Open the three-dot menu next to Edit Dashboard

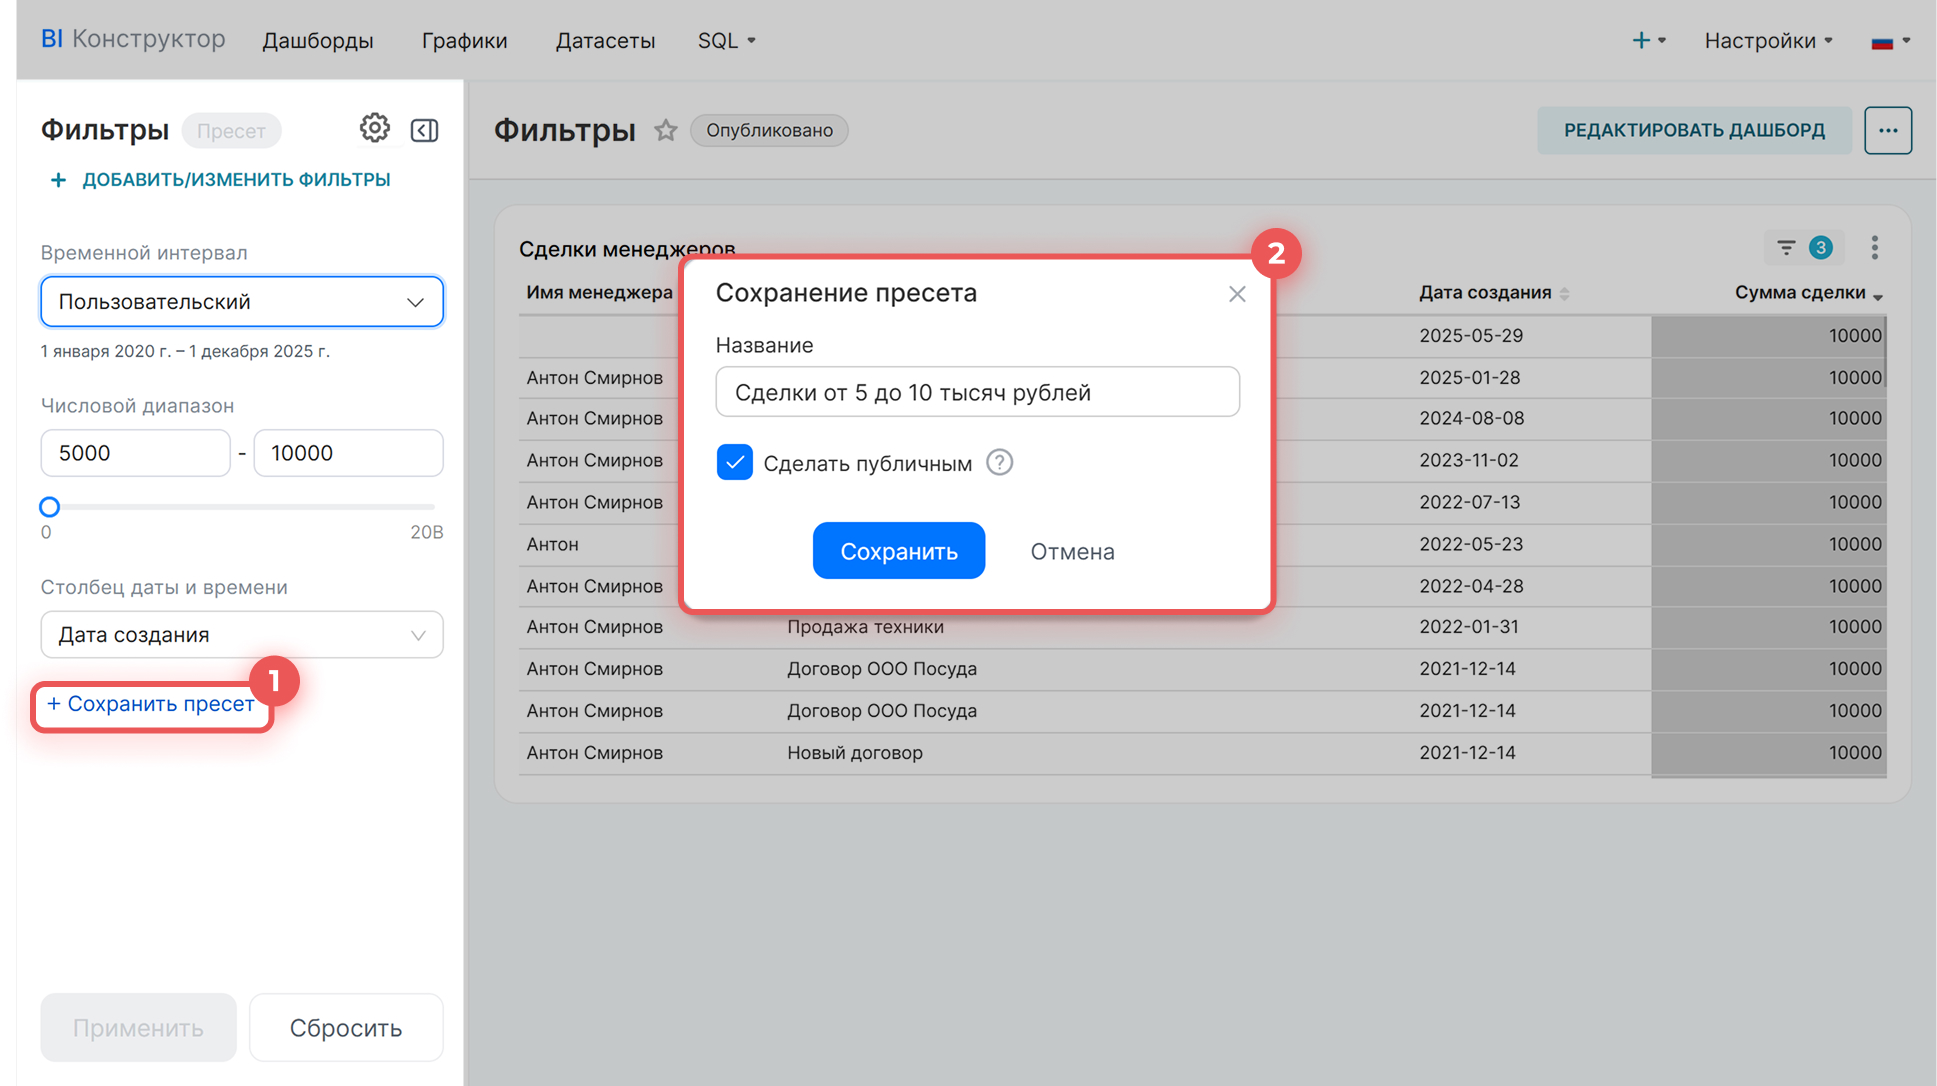[1887, 130]
